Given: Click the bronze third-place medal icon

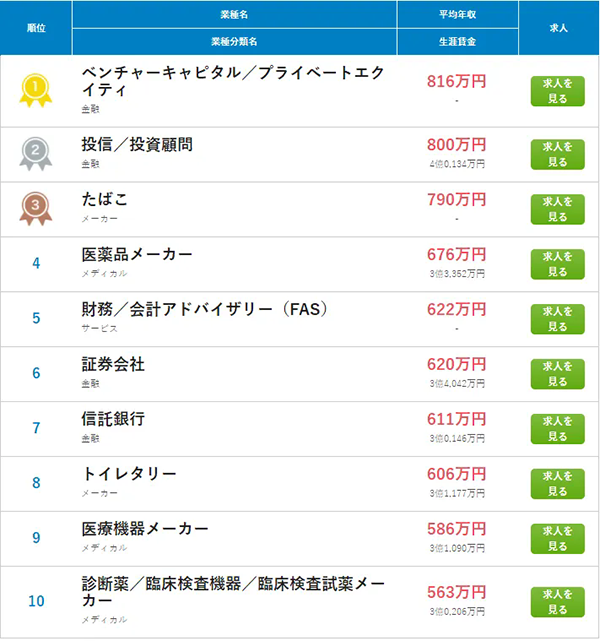Looking at the screenshot, I should point(36,208).
